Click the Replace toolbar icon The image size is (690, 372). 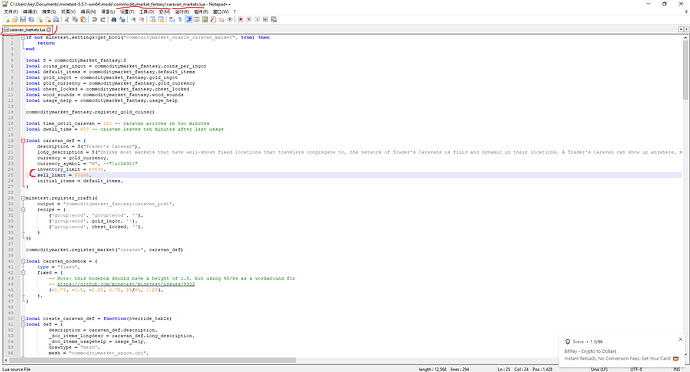[x=123, y=19]
